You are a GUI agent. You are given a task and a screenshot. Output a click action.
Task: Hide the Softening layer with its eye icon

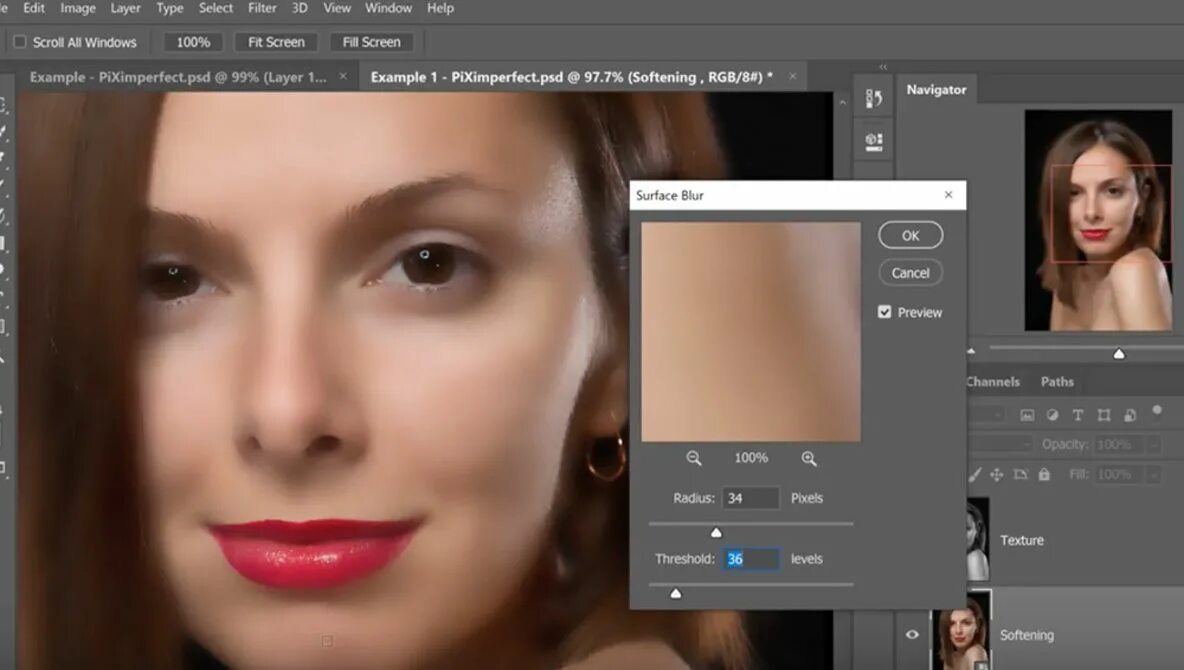(x=912, y=634)
